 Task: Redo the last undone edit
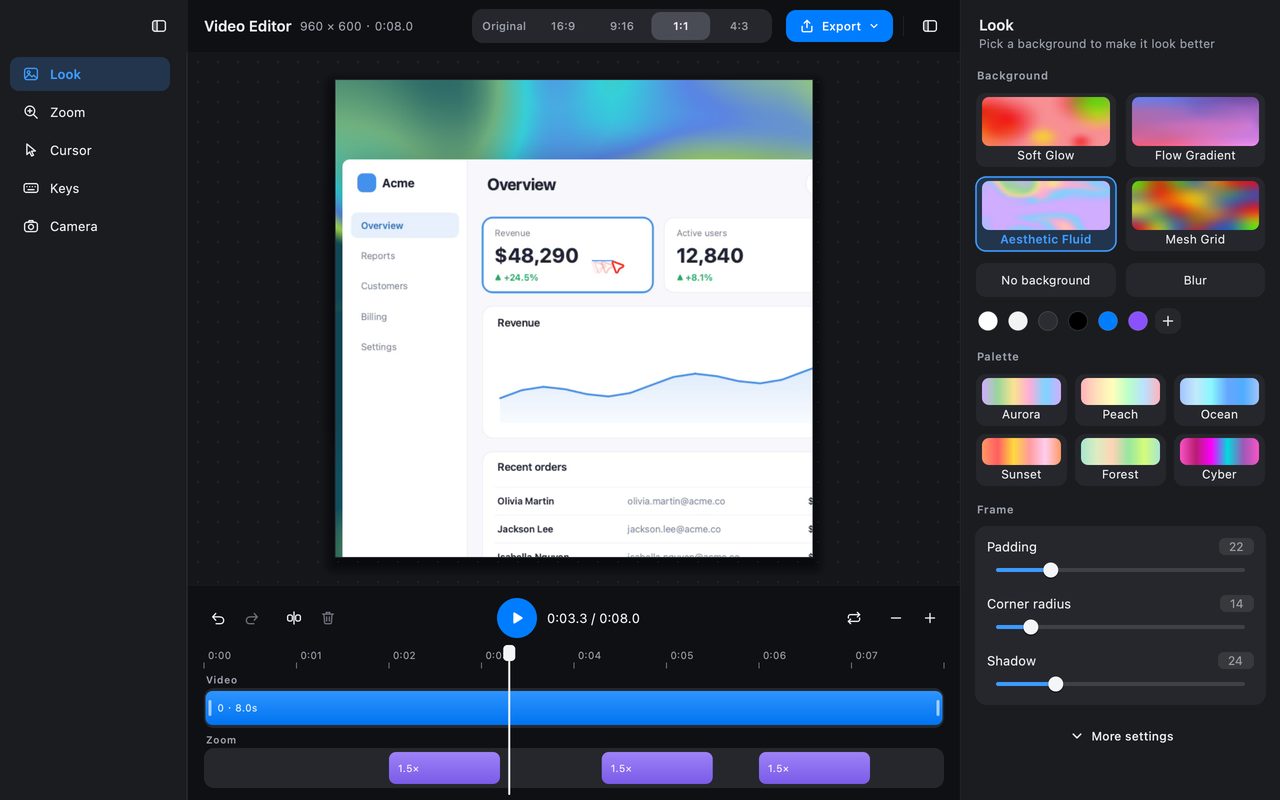point(252,618)
